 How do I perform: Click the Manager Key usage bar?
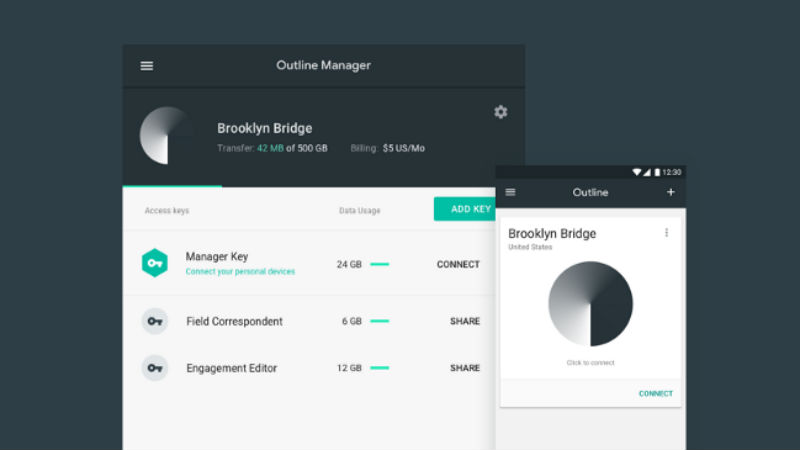coord(380,264)
